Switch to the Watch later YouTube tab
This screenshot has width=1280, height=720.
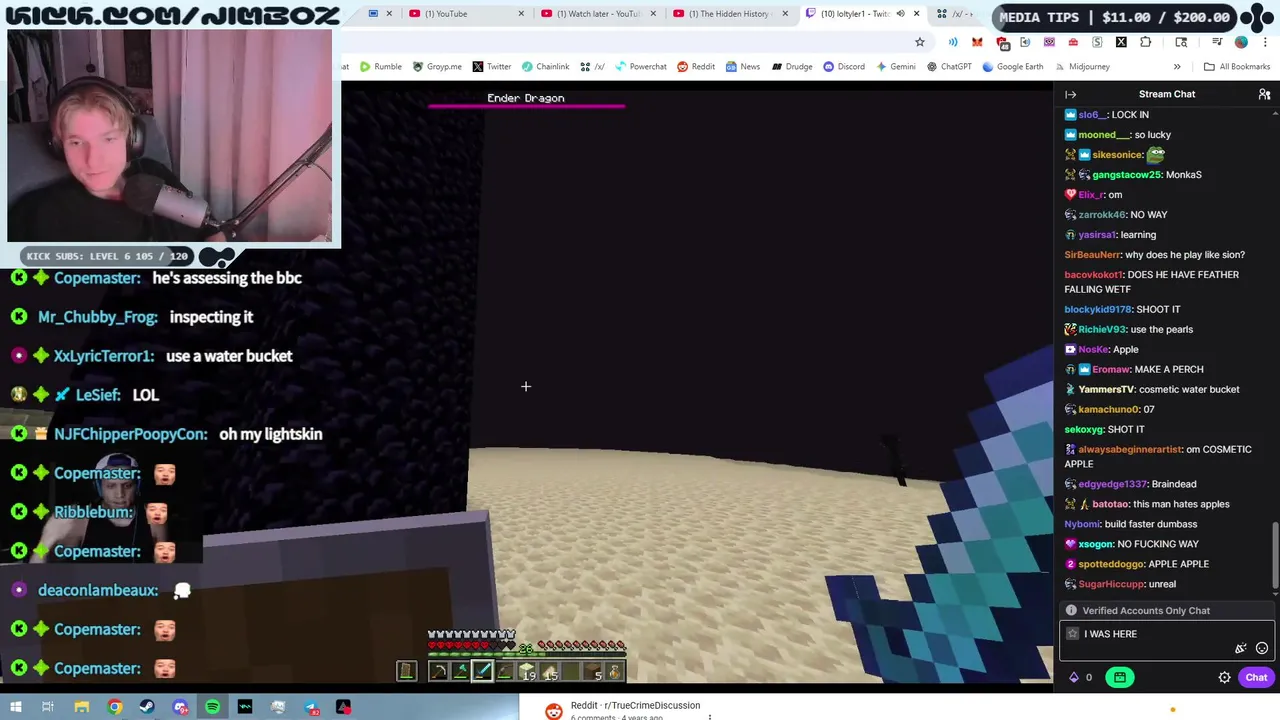598,14
